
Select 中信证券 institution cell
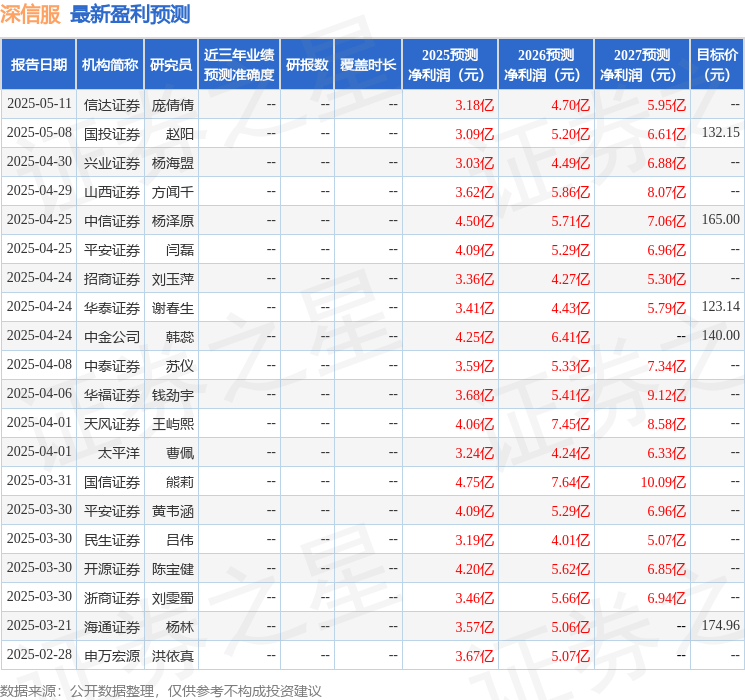pyautogui.click(x=112, y=221)
